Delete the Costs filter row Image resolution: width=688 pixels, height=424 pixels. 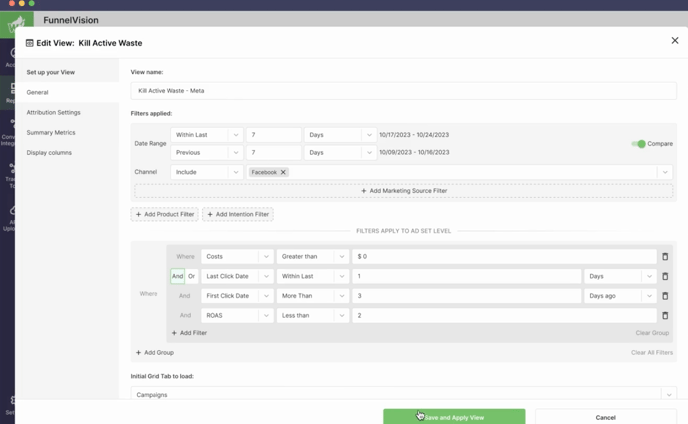pyautogui.click(x=665, y=257)
